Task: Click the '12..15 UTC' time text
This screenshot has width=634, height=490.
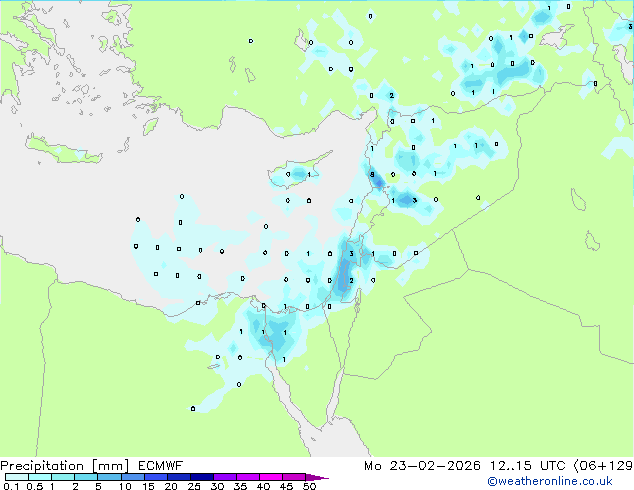Action: [x=528, y=466]
